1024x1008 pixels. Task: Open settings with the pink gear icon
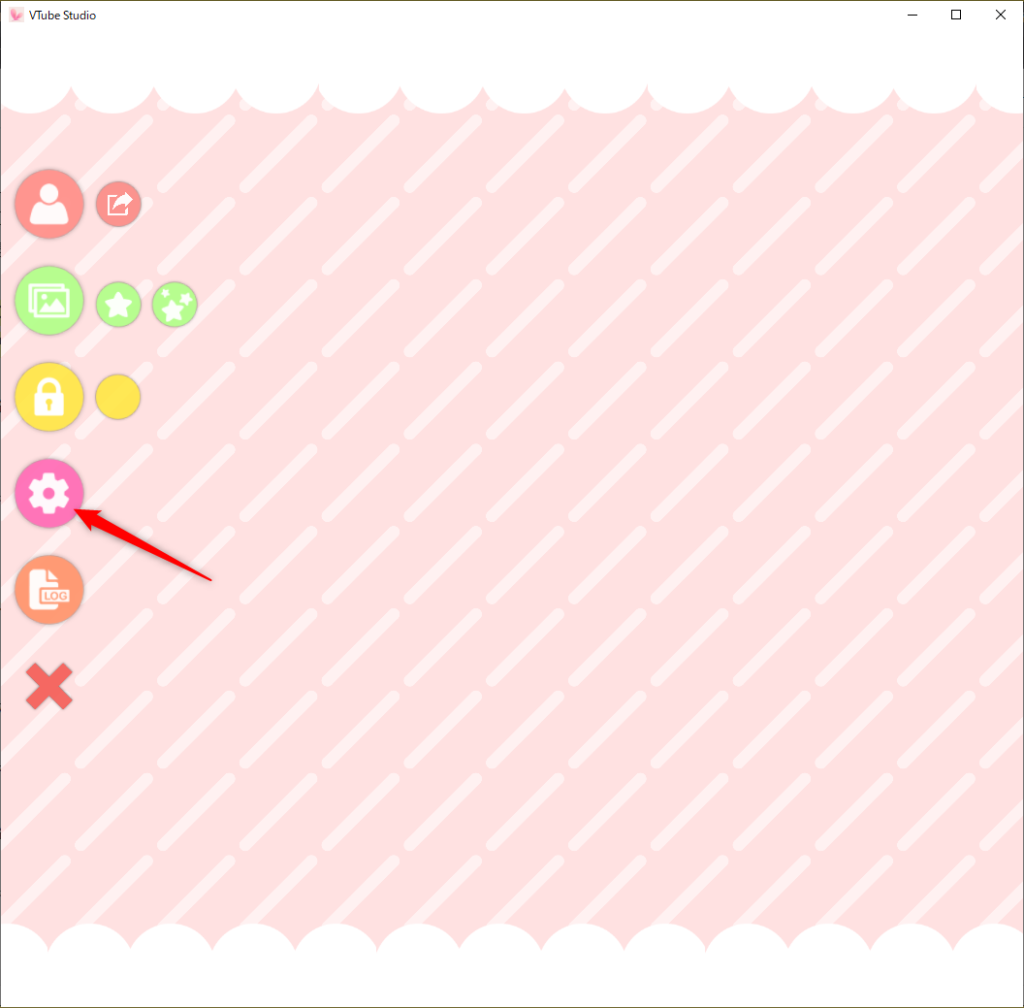click(49, 494)
